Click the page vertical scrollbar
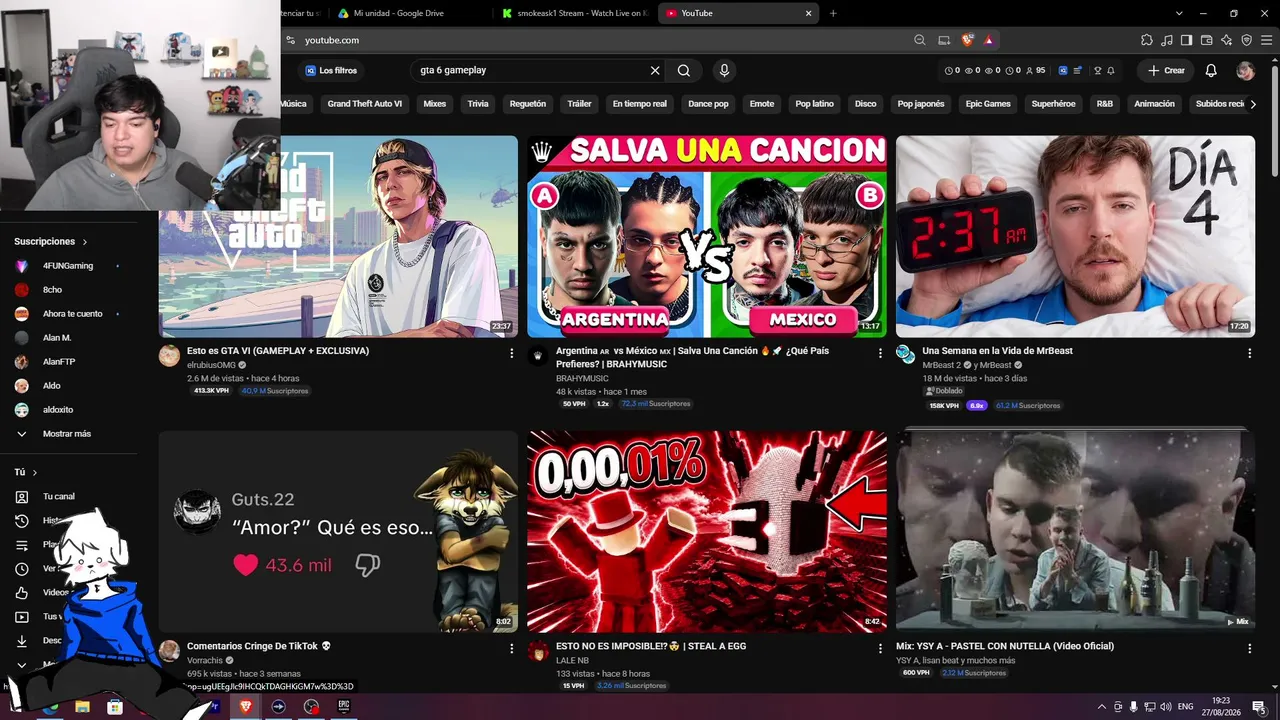Viewport: 1280px width, 720px height. coord(1274,120)
